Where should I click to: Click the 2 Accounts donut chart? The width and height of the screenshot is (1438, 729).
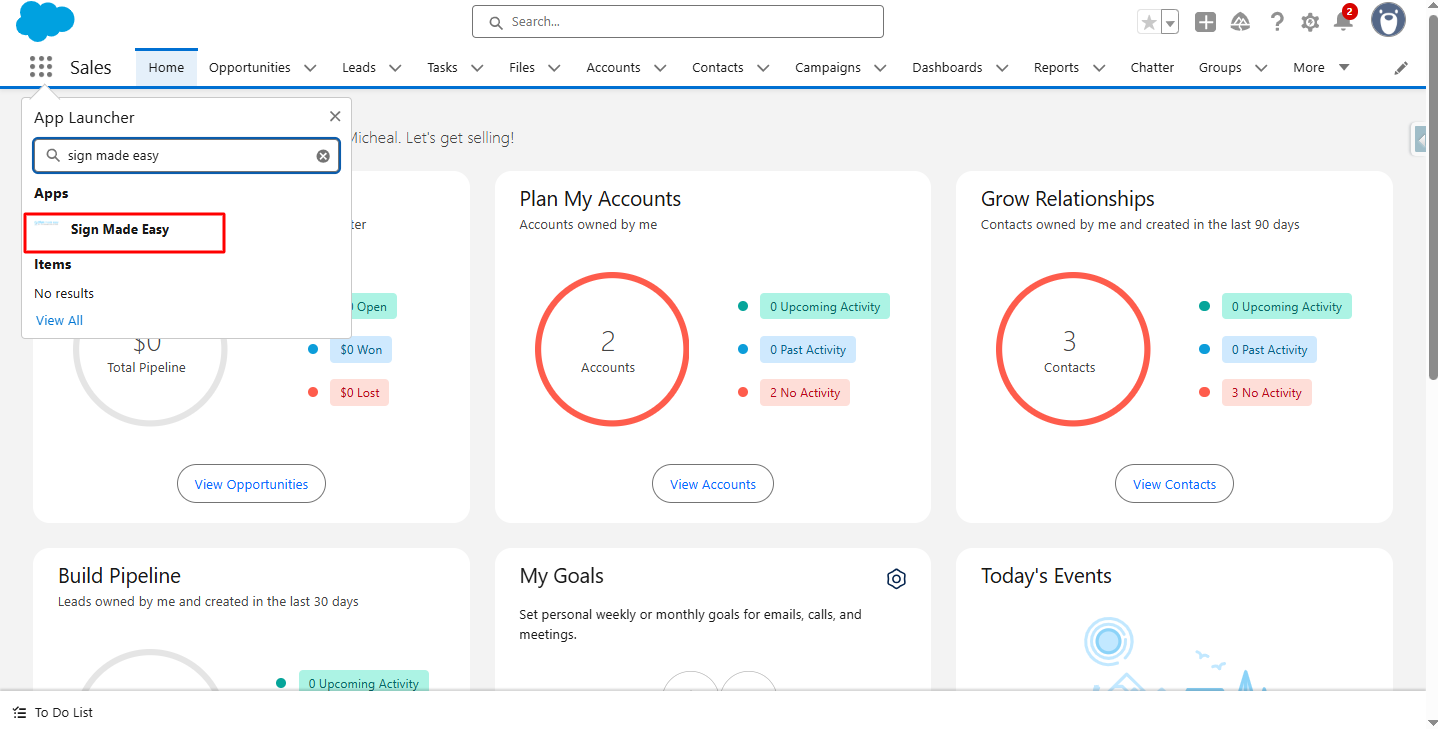tap(611, 349)
